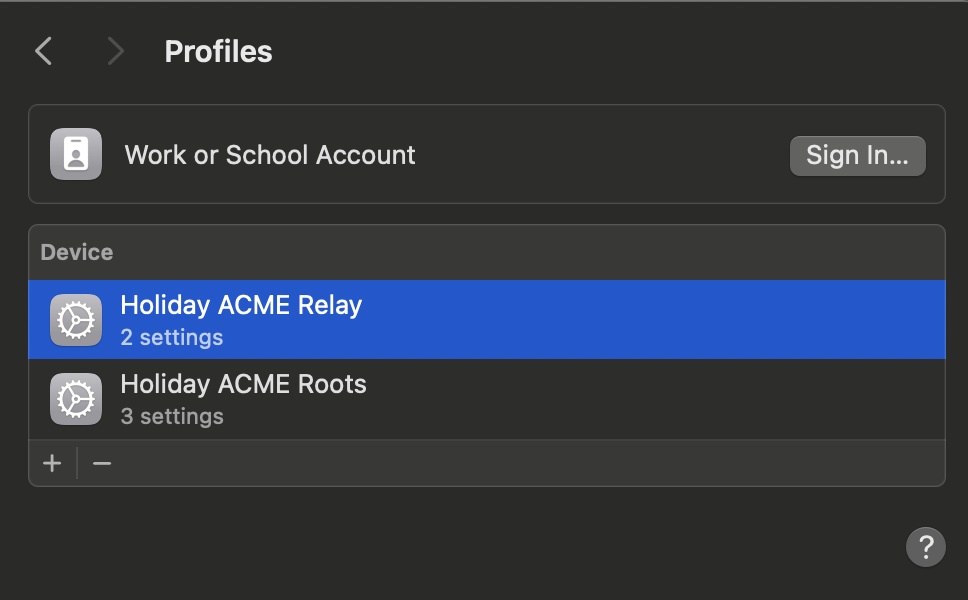
Task: Select the Holiday ACME Relay profile name
Action: click(x=241, y=305)
